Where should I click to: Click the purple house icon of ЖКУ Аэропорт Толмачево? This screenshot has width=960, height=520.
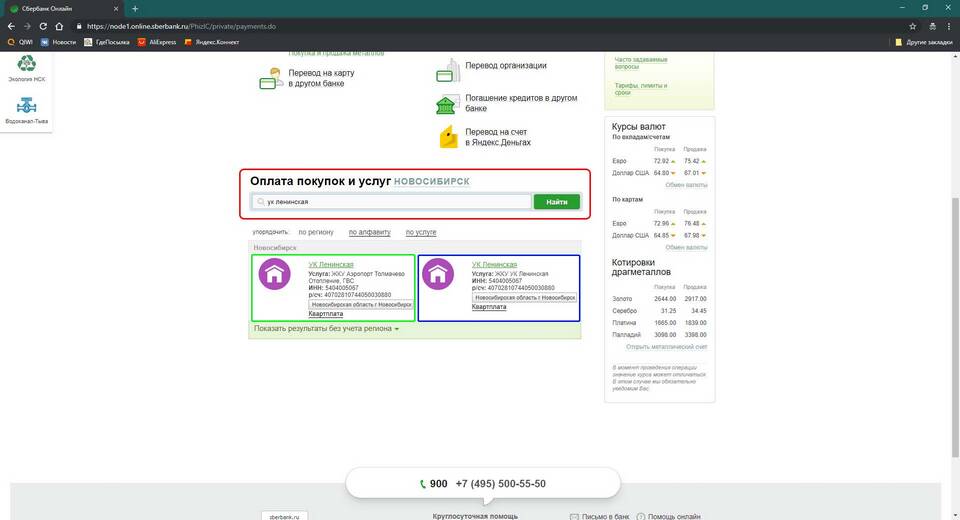tap(275, 275)
